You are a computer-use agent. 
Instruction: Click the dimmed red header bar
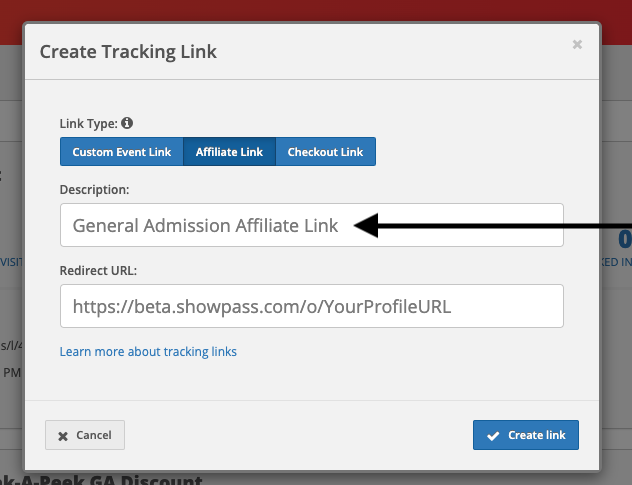point(316,10)
